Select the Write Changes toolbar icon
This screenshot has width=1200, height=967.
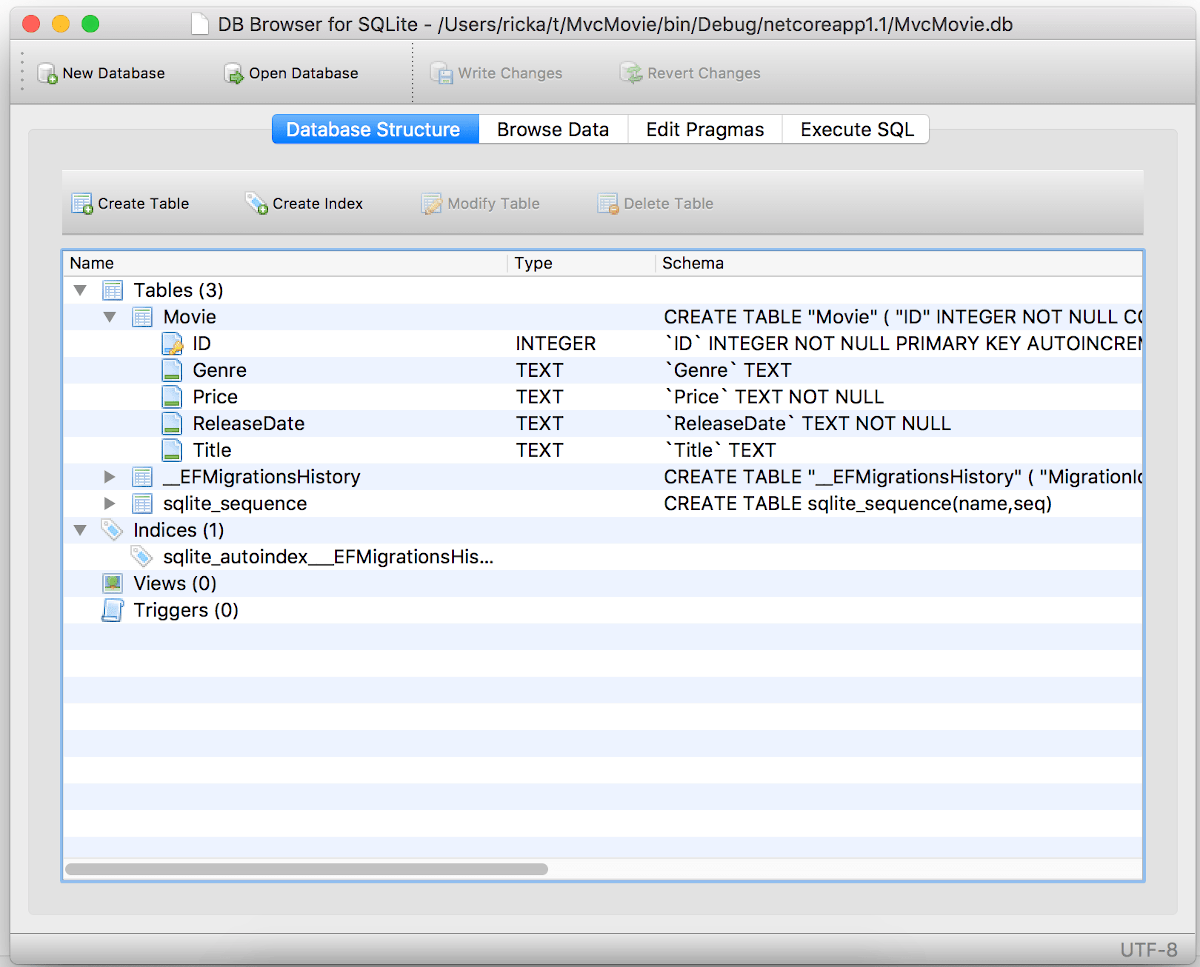[x=442, y=72]
